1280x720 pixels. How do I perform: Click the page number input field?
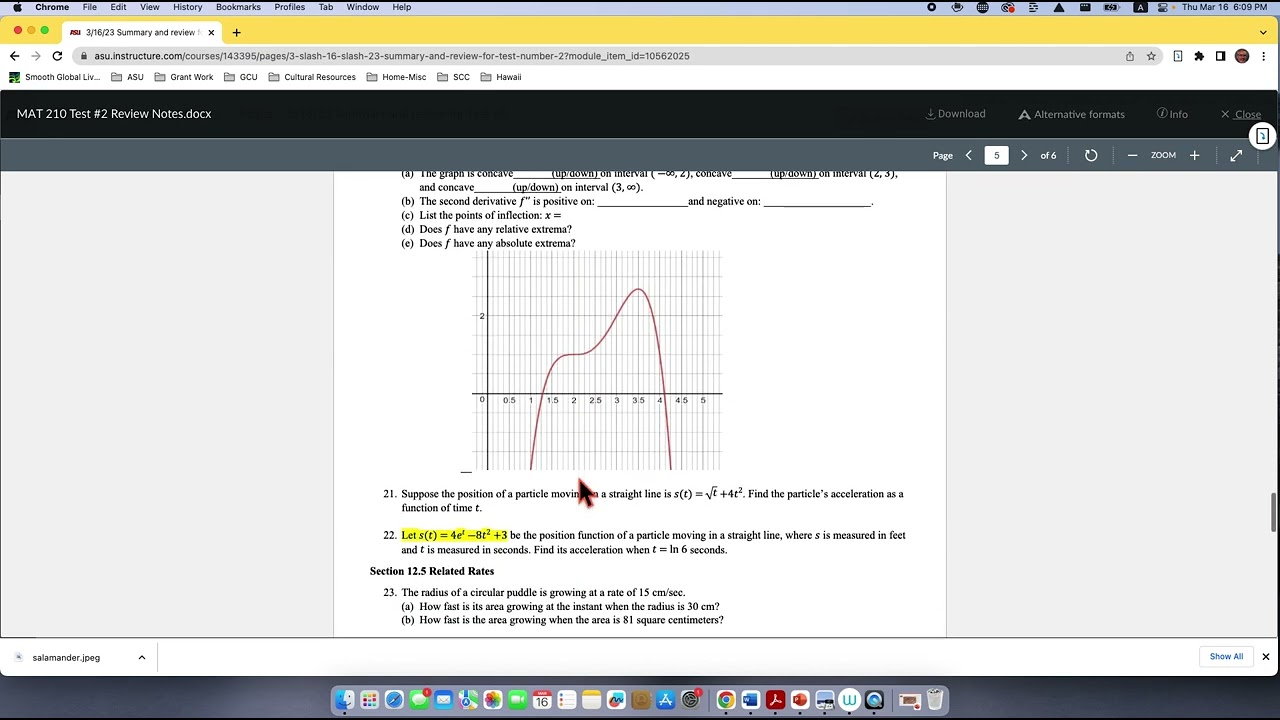(996, 155)
